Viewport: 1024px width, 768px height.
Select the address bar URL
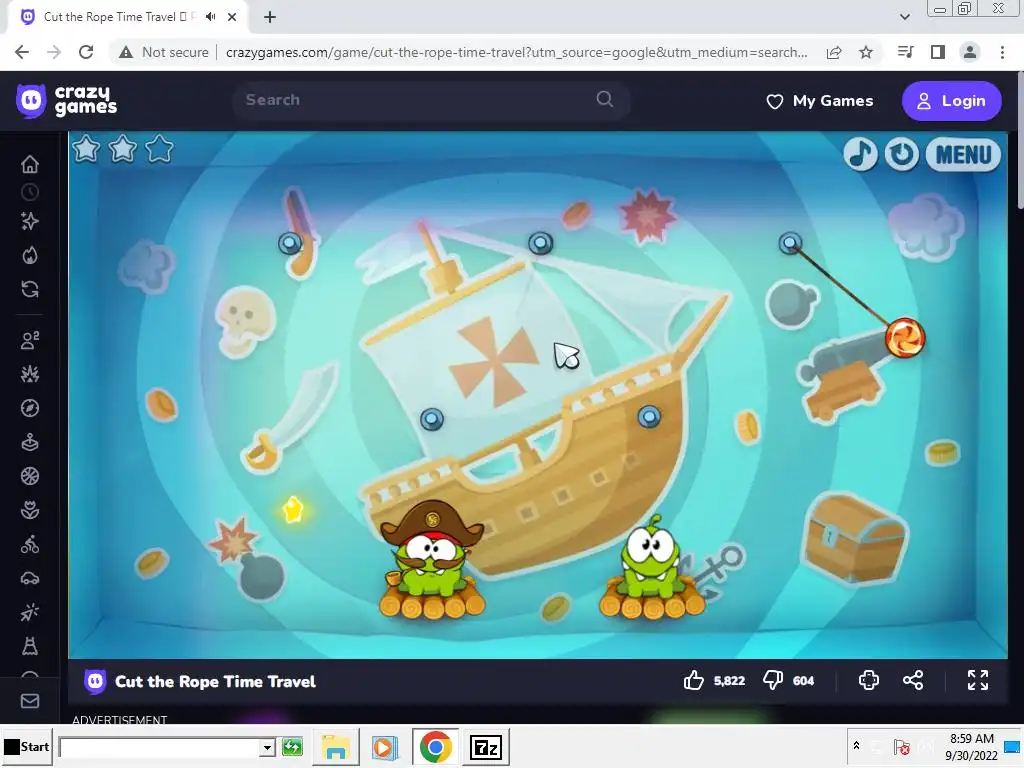tap(516, 52)
